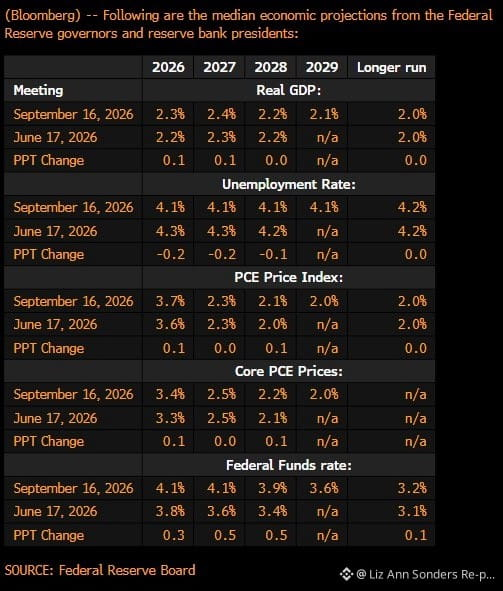Click the Unemployment PPT Change -0.2 under 2026
Viewport: 503px width, 591px height.
pyautogui.click(x=171, y=254)
